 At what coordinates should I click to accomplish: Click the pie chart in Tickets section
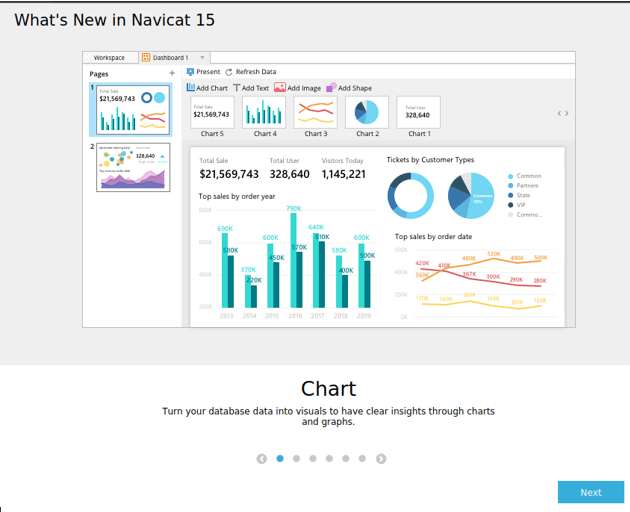pyautogui.click(x=471, y=196)
